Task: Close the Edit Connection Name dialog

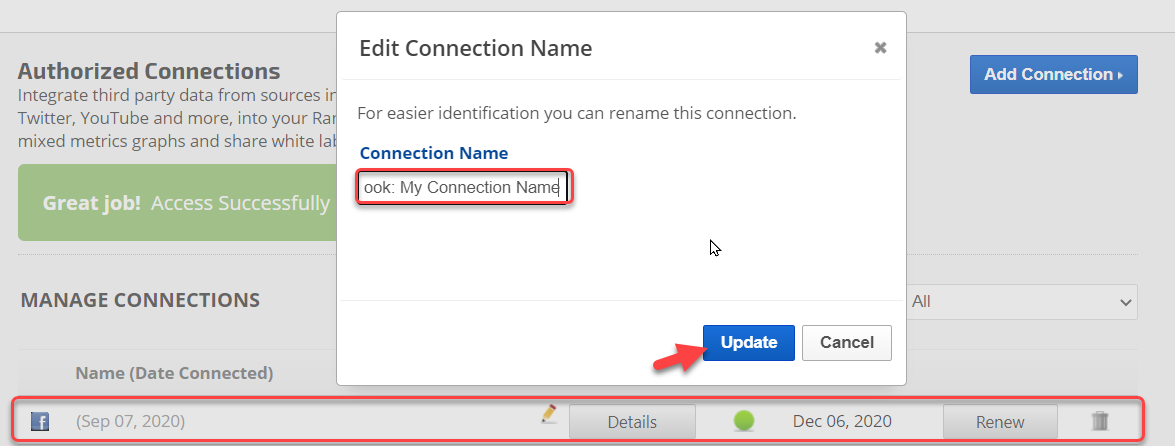Action: point(880,48)
